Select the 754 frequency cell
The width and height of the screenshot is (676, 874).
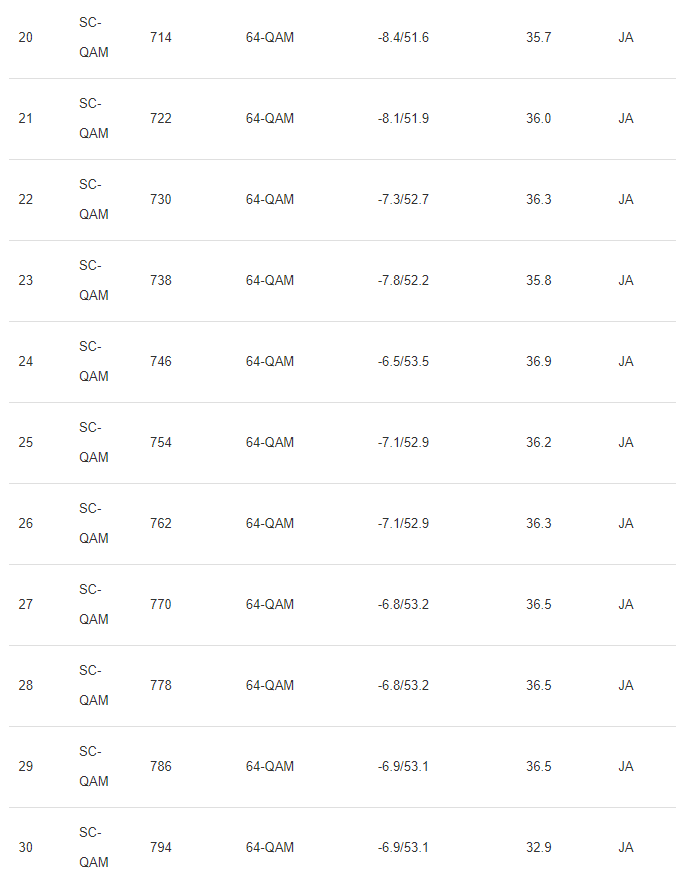[160, 442]
